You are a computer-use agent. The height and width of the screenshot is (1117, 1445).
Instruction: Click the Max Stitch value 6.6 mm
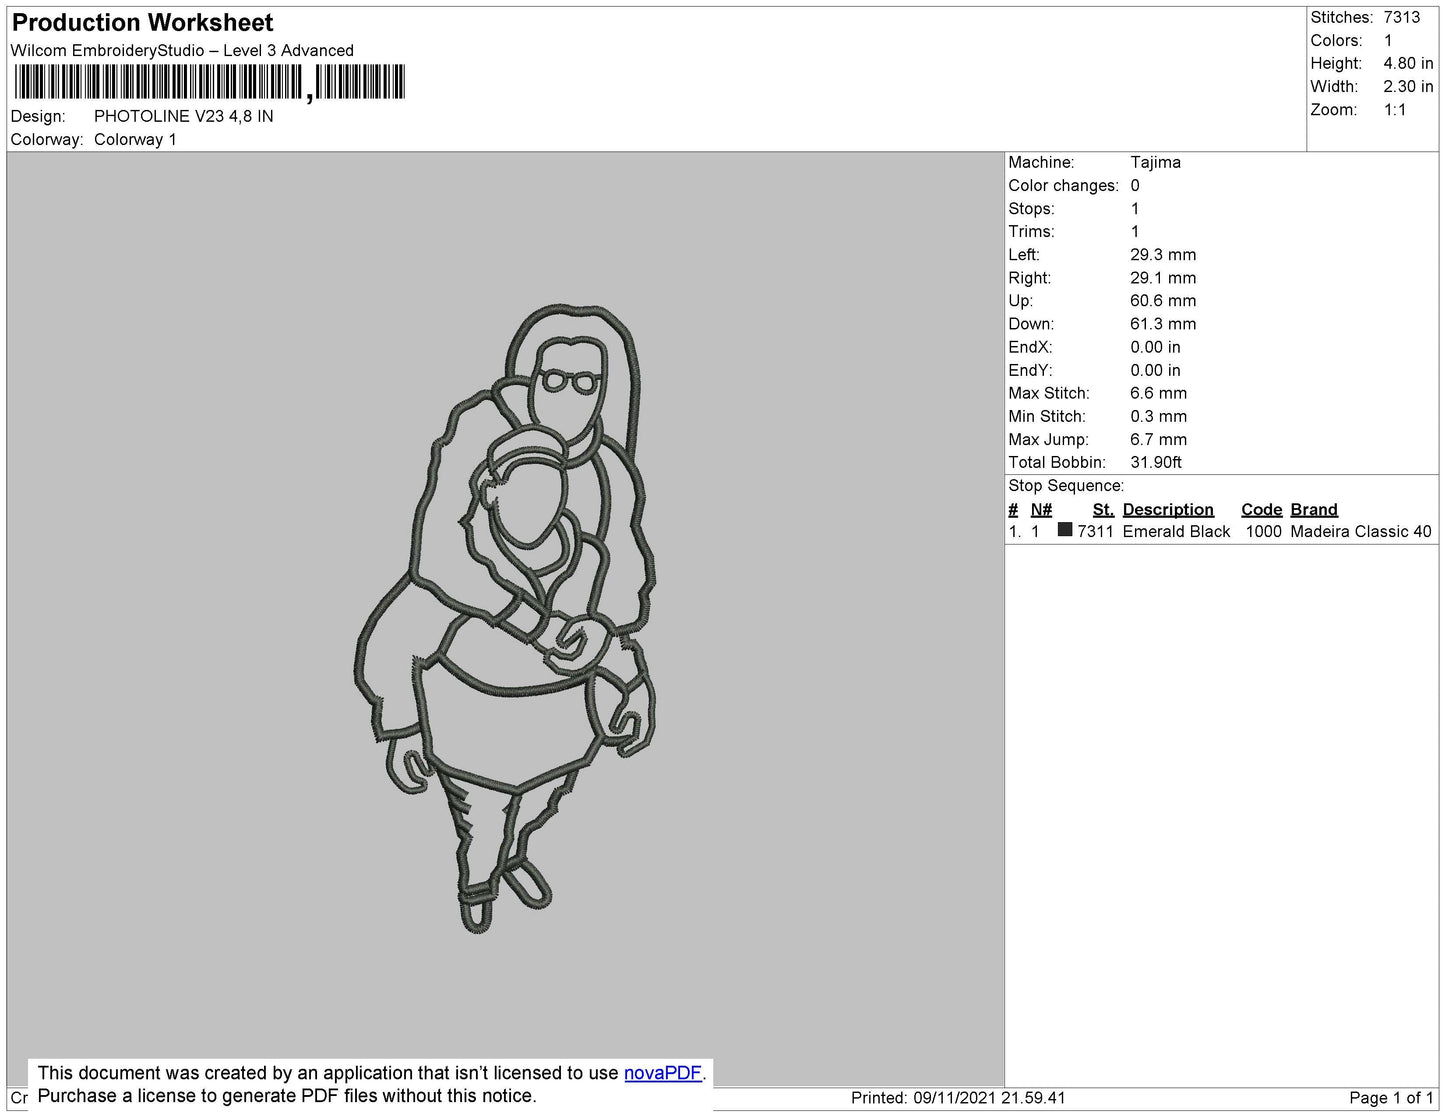coord(1159,393)
